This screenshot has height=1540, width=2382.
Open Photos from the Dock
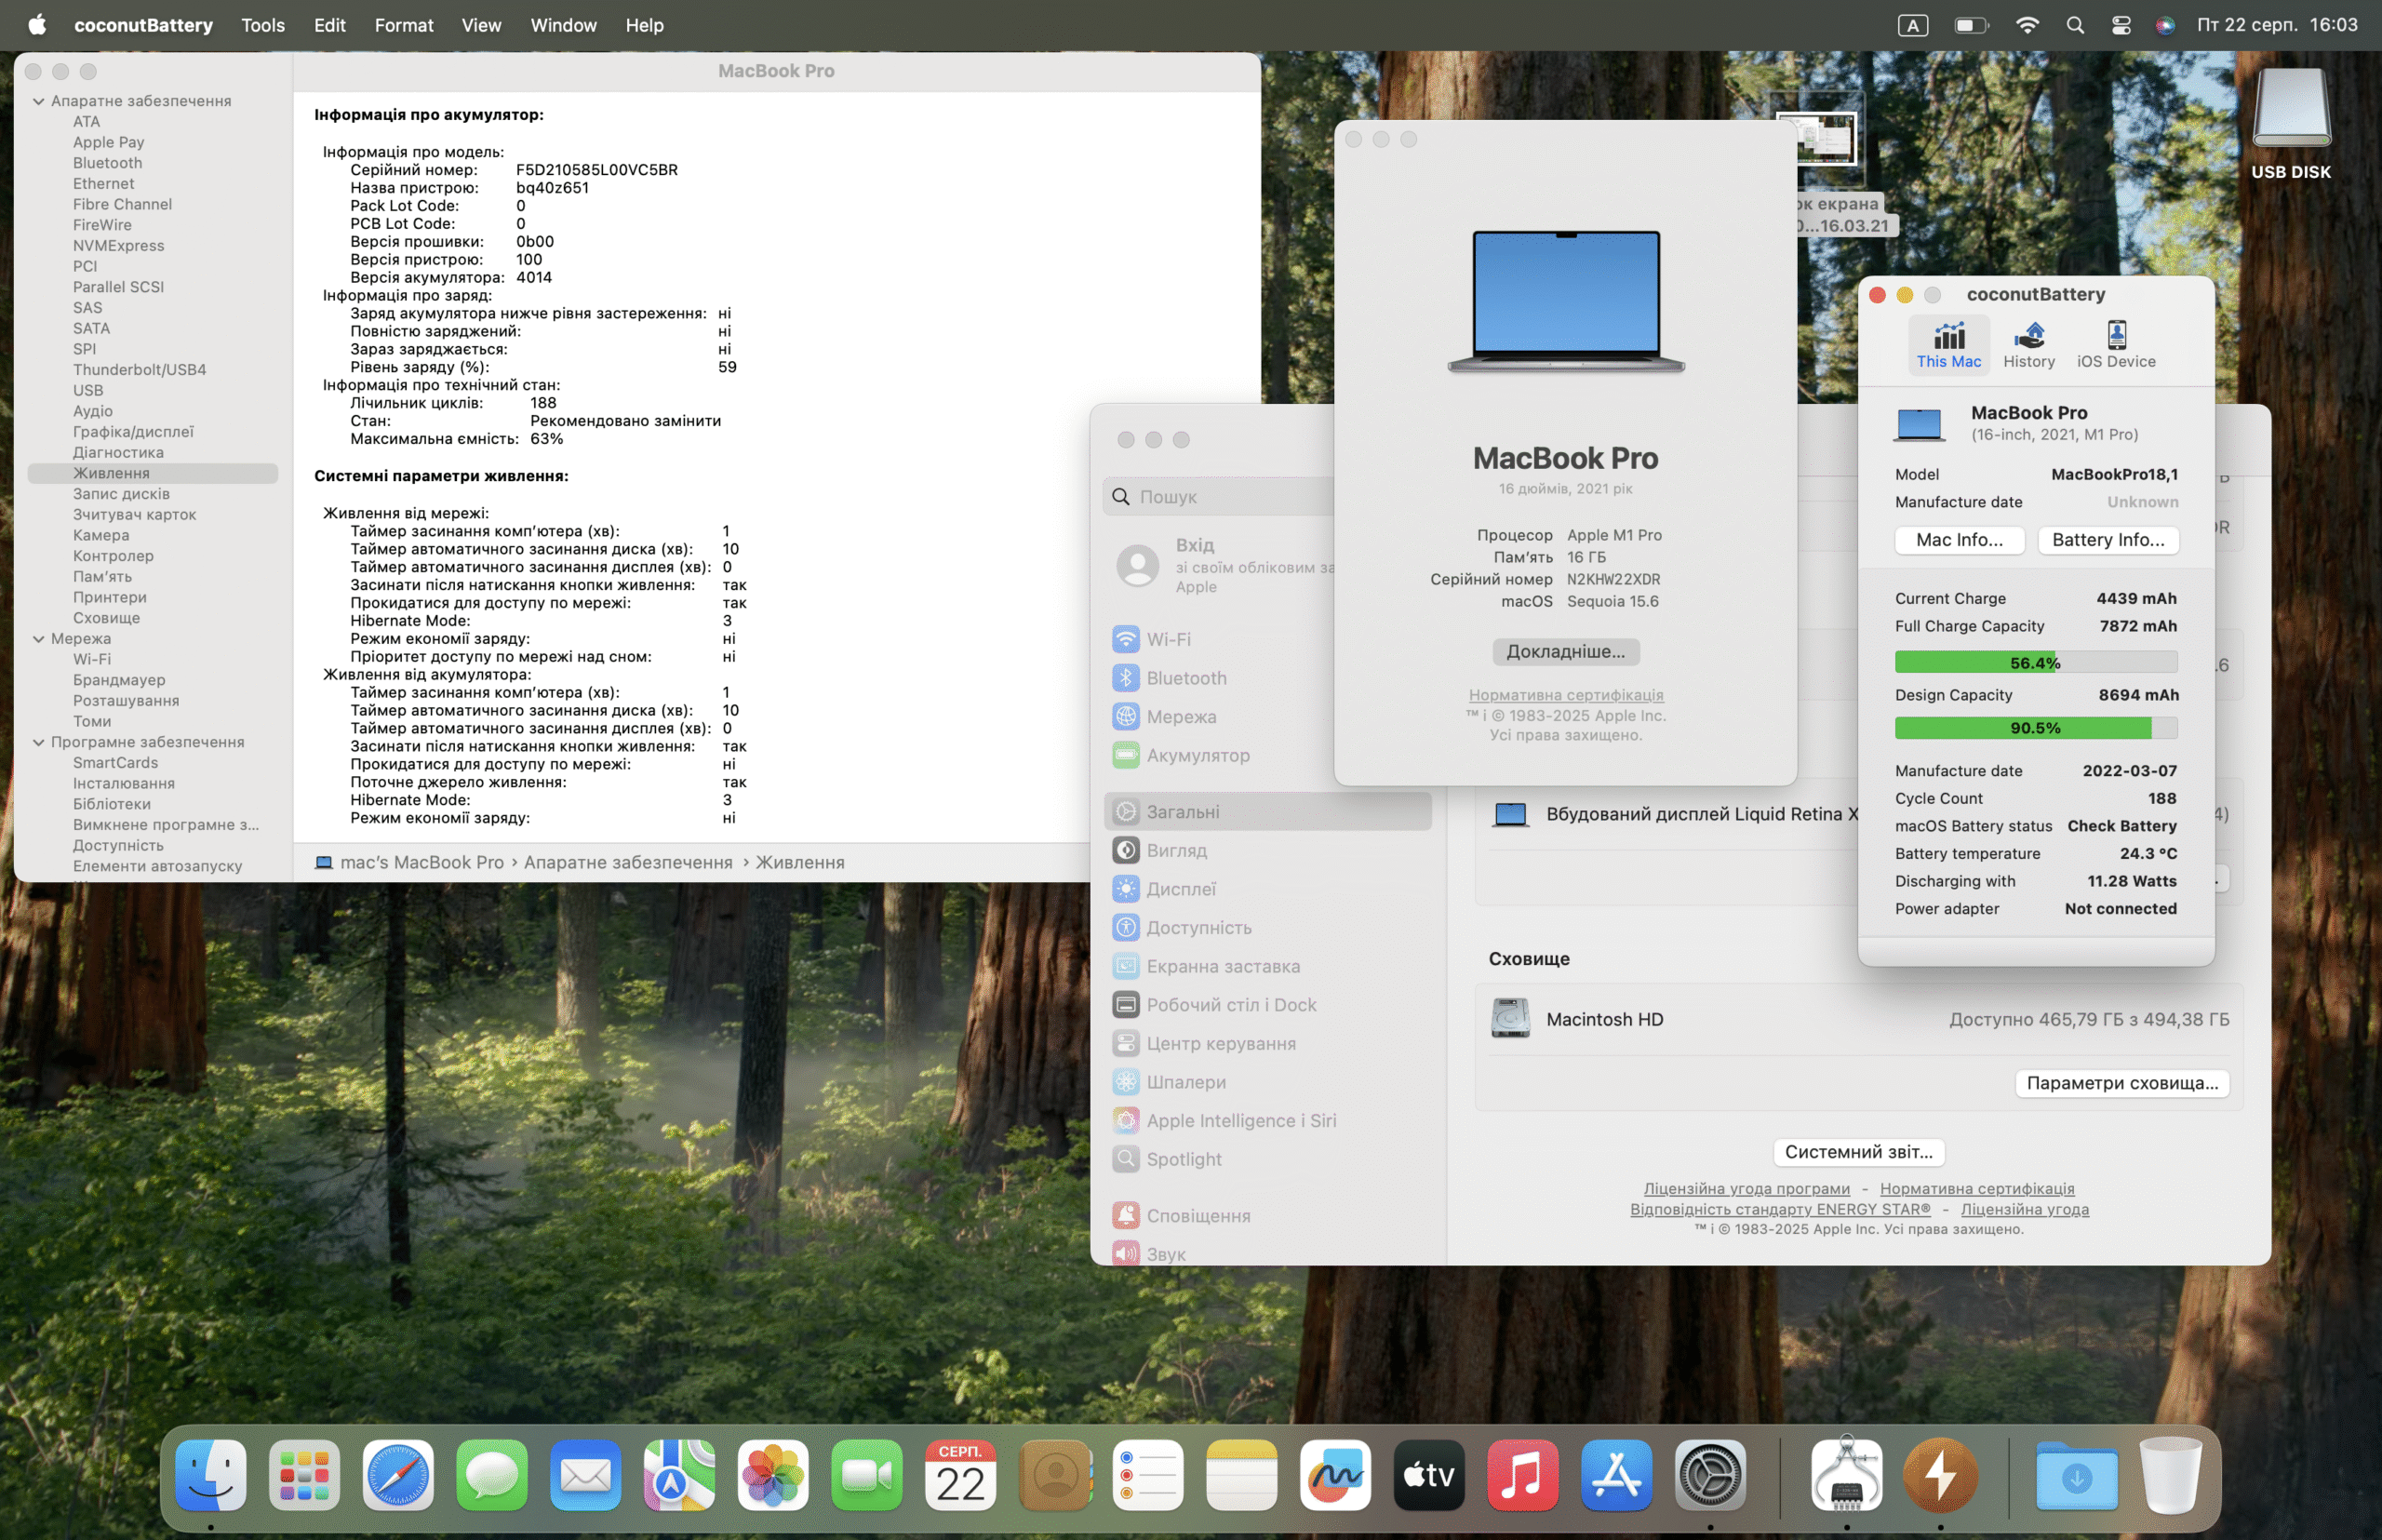pyautogui.click(x=773, y=1475)
